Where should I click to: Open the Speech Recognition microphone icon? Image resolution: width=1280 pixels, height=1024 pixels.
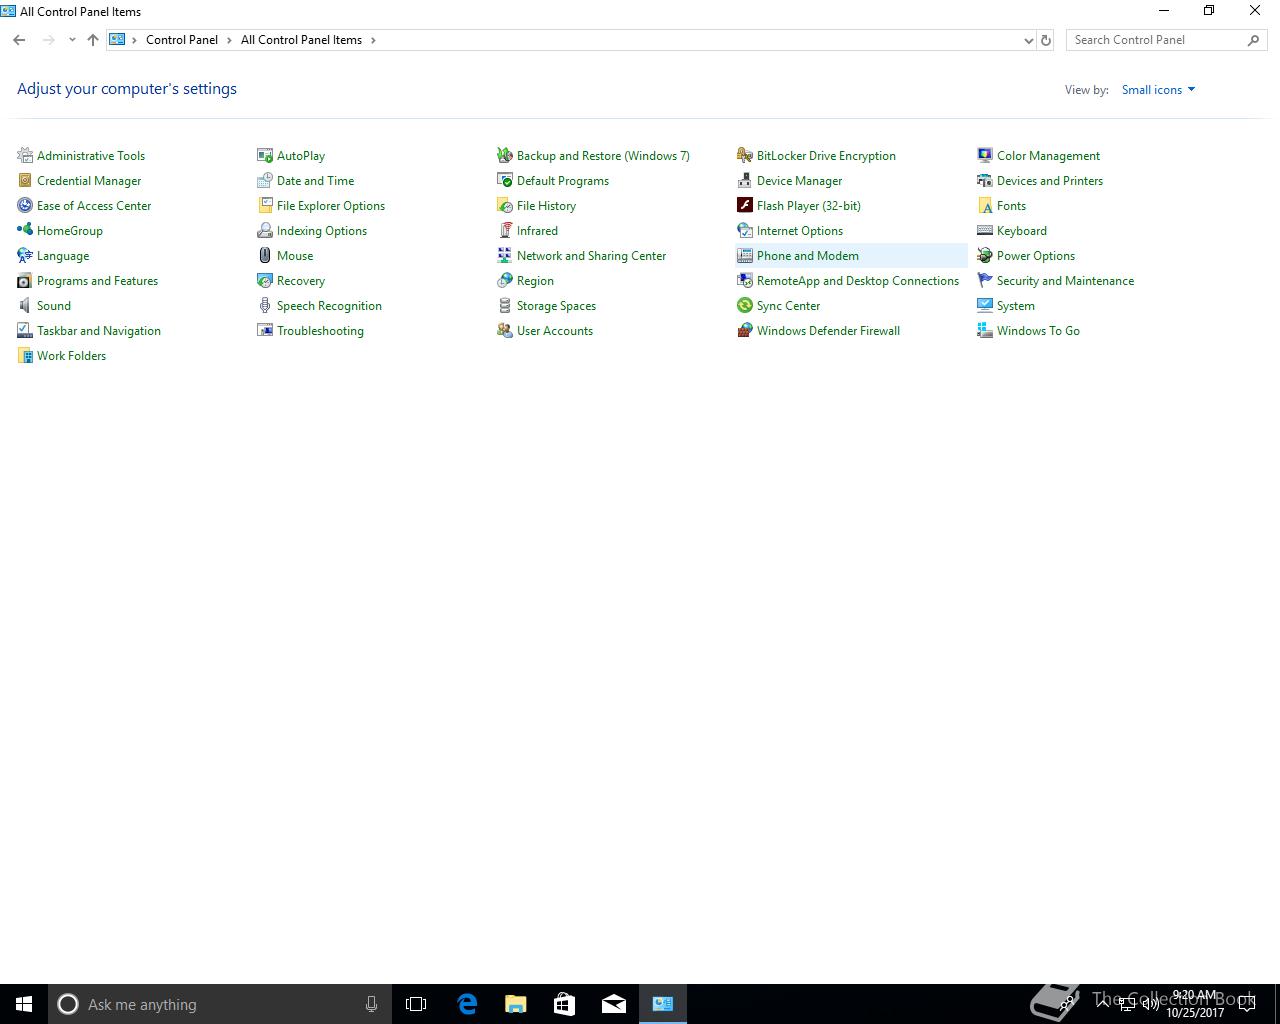pos(265,305)
